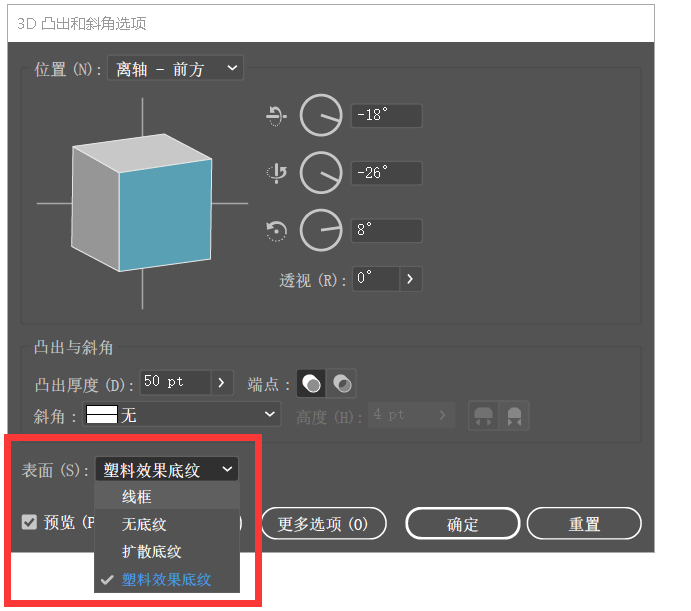Viewport: 691px width, 611px height.
Task: Click the bevel shape preview swatch
Action: tap(102, 414)
